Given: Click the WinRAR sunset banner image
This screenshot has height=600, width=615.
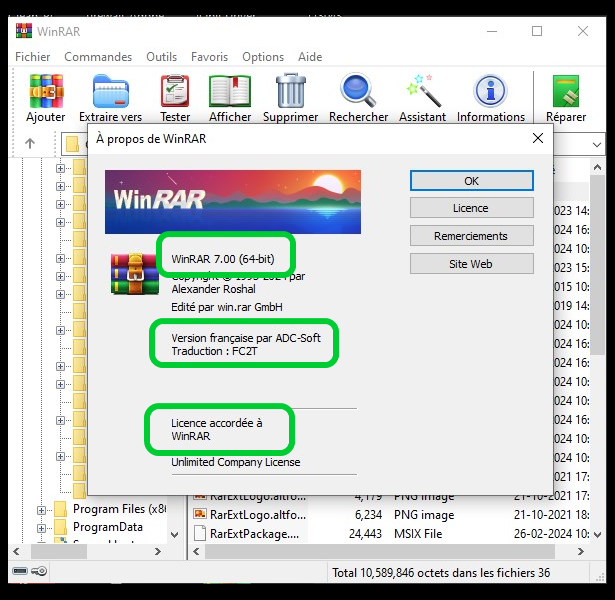Looking at the screenshot, I should (x=233, y=202).
